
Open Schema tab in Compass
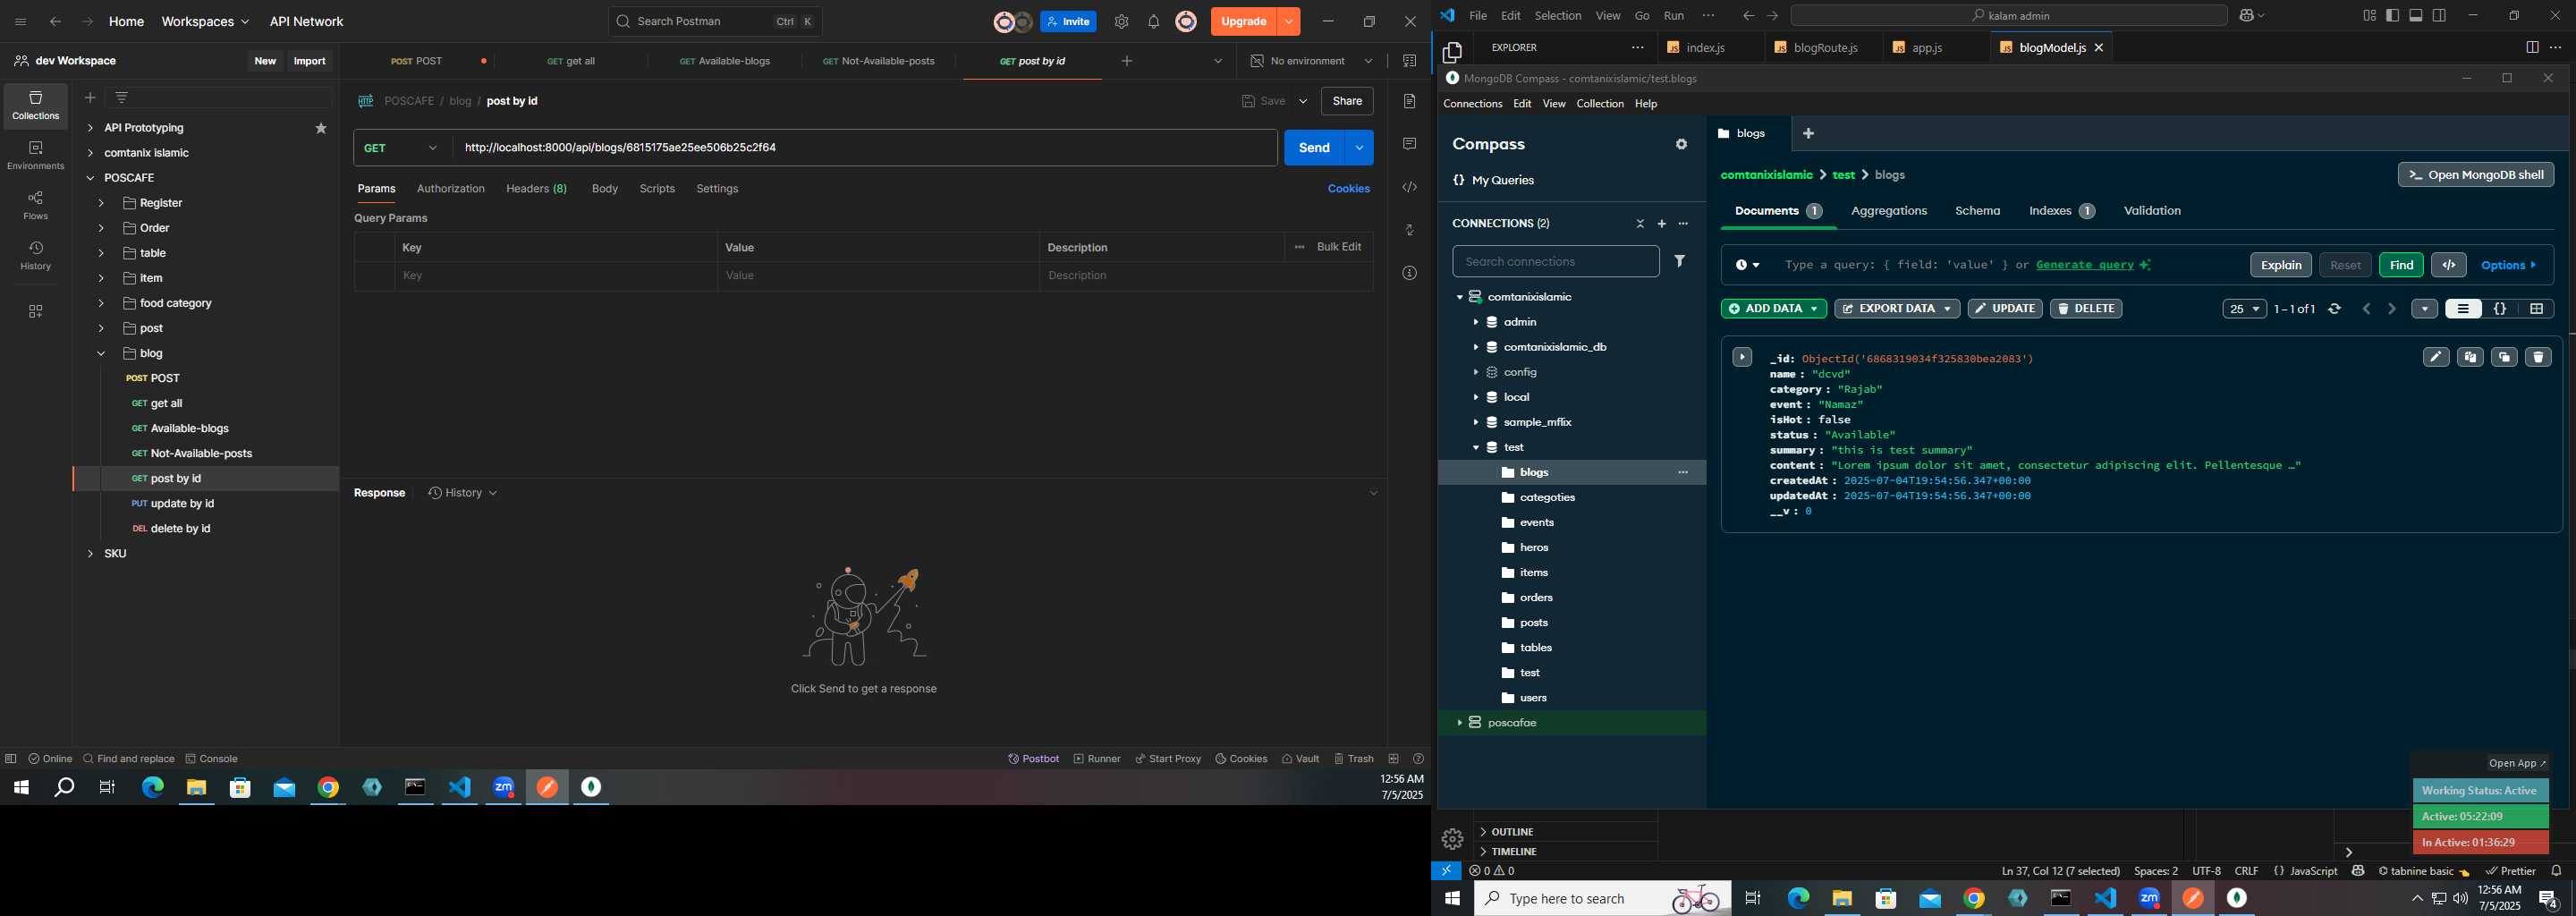pyautogui.click(x=1977, y=211)
